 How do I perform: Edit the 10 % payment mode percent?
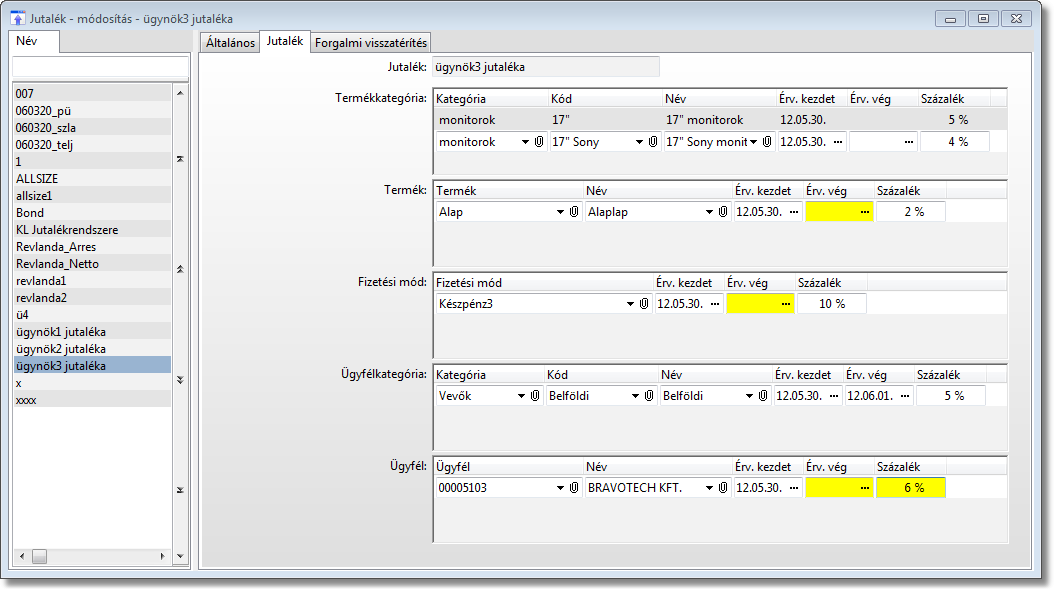832,304
